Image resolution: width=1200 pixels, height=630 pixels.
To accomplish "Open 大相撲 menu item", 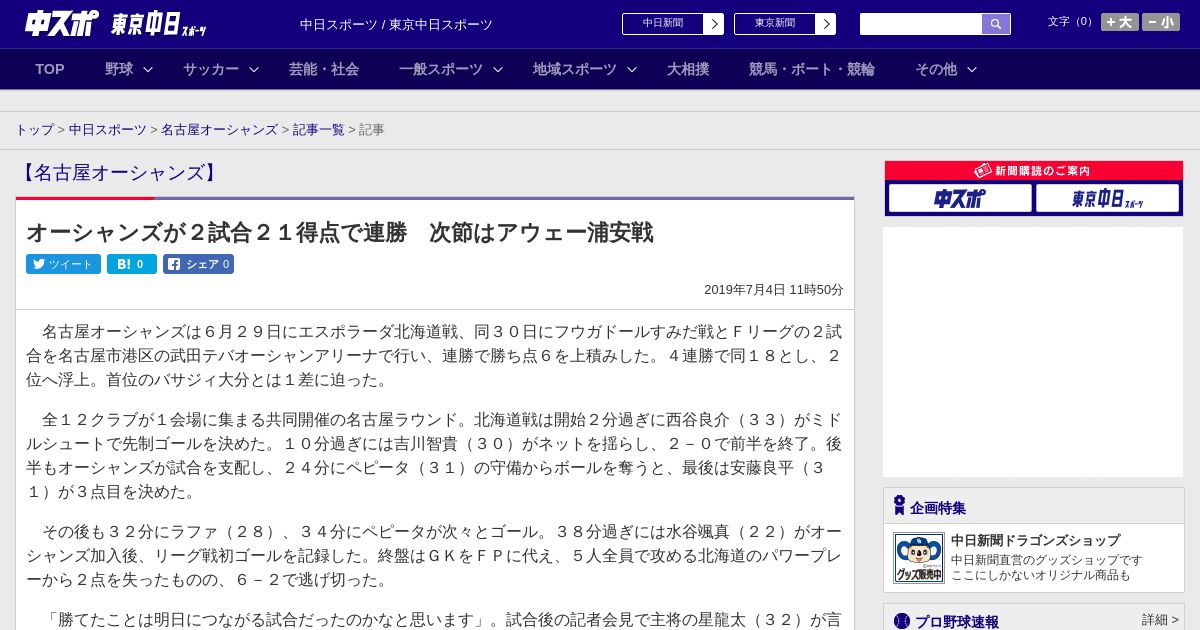I will (688, 69).
